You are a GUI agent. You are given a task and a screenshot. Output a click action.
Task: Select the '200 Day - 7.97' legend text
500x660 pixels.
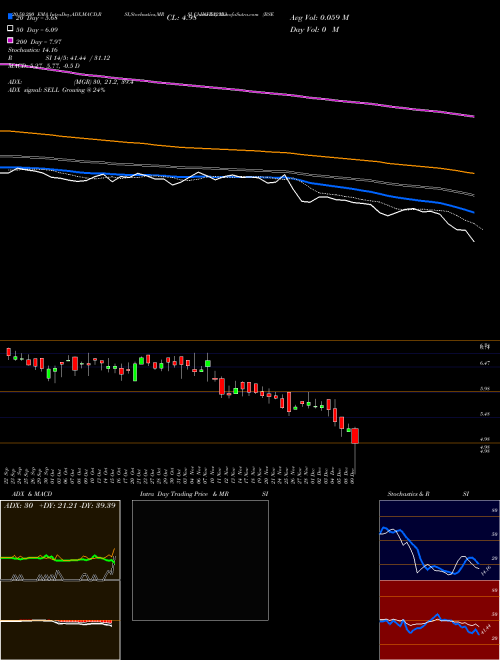[39, 42]
